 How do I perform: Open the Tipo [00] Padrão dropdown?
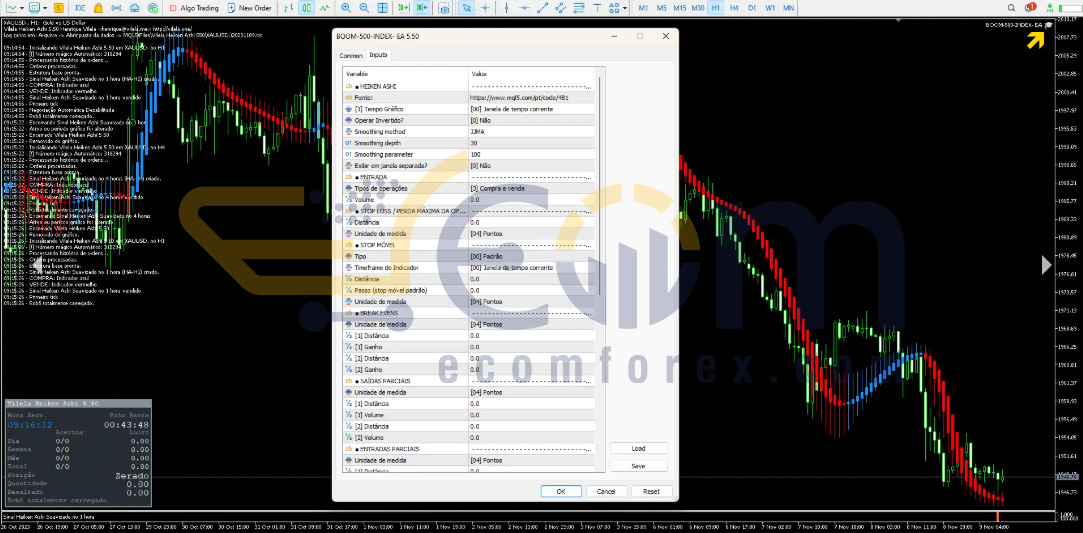[x=531, y=256]
